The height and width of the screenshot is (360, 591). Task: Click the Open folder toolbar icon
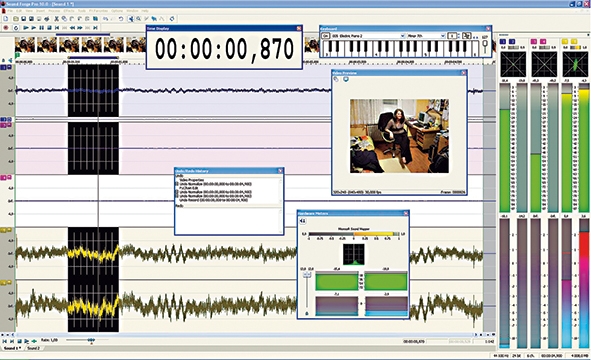16,19
